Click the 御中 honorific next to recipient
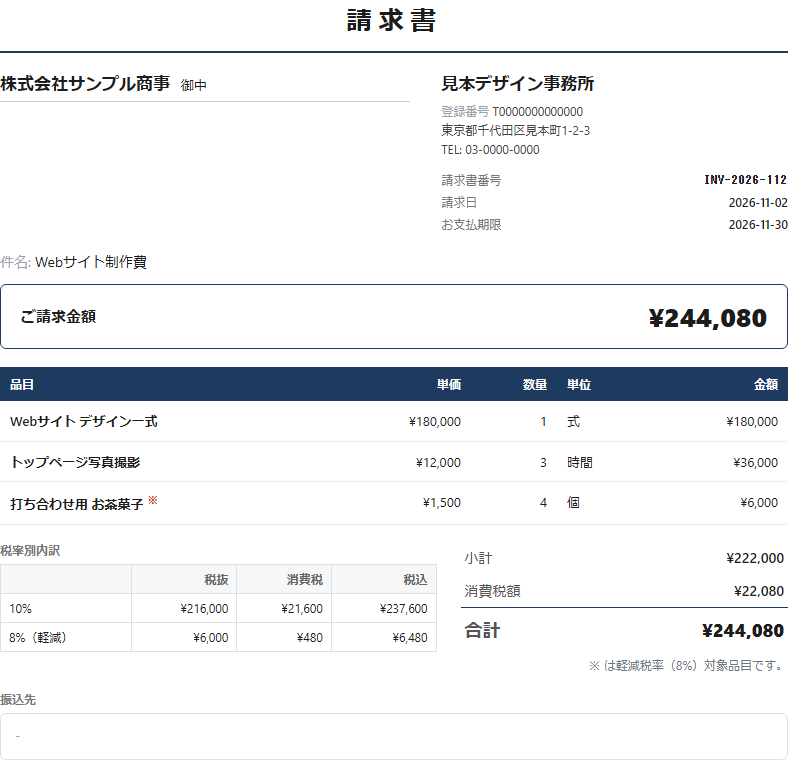Viewport: 788px width, 760px height. [193, 85]
